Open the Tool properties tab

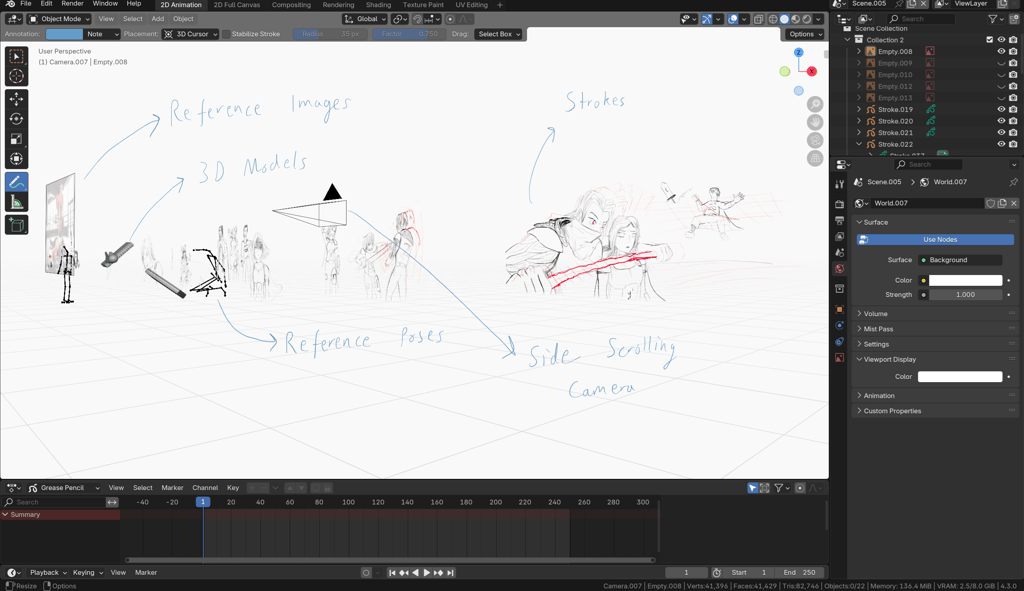click(x=840, y=185)
